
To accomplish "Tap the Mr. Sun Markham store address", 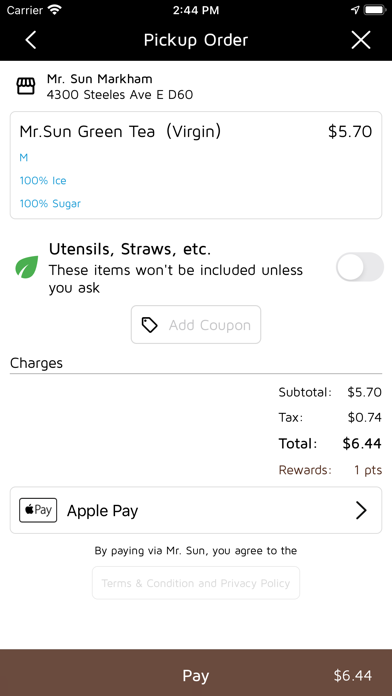I will coord(120,95).
